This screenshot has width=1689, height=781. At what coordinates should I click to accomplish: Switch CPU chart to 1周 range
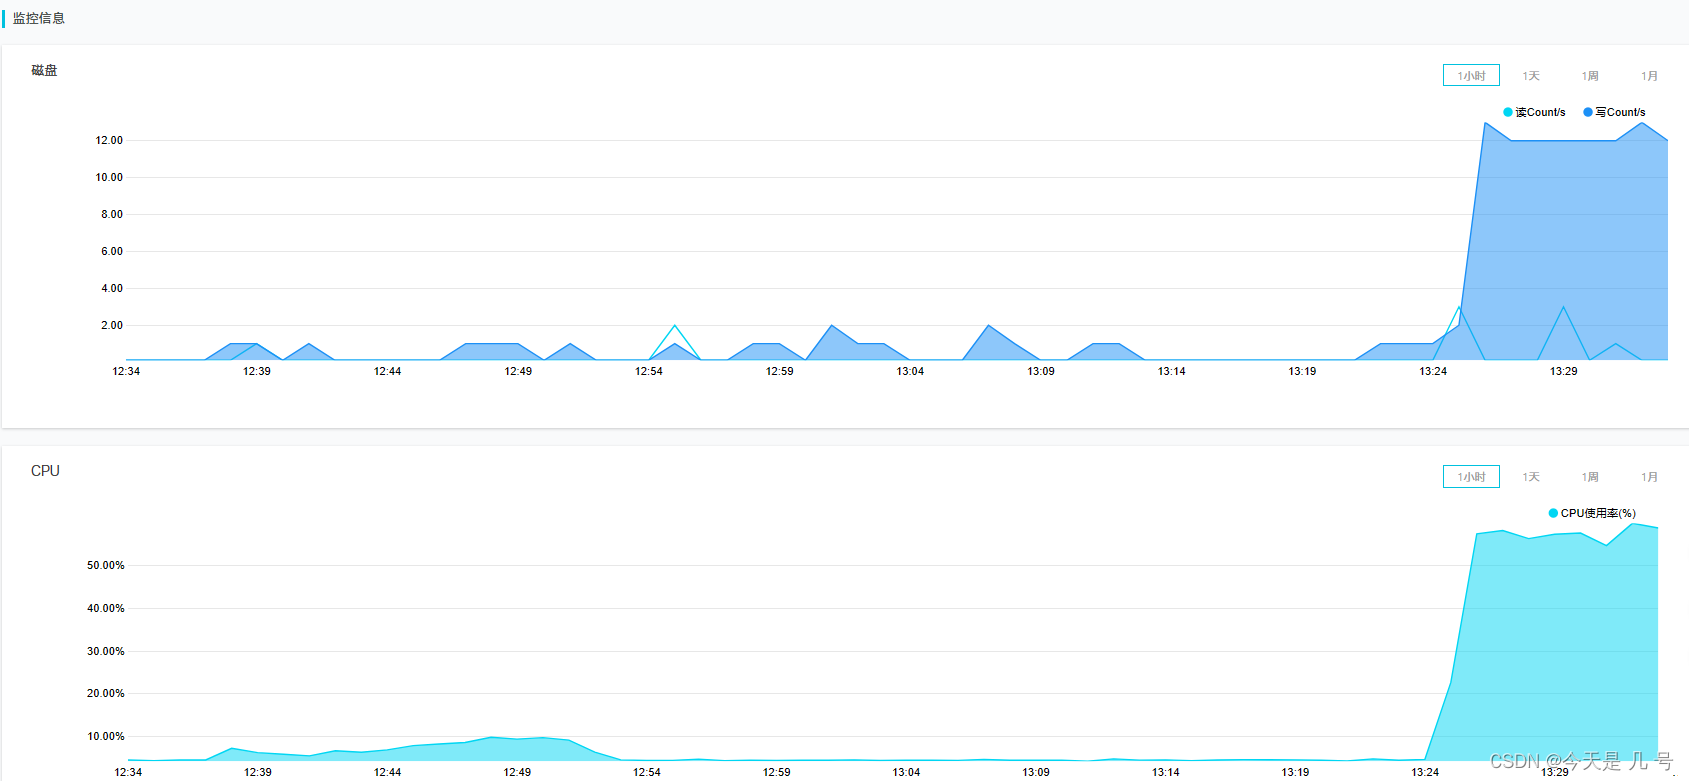(x=1590, y=477)
